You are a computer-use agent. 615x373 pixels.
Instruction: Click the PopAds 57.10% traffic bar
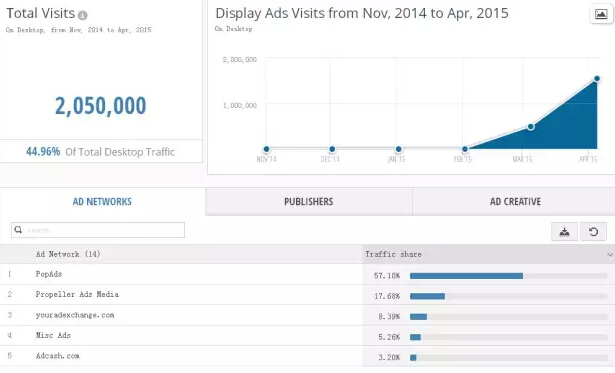click(x=466, y=276)
